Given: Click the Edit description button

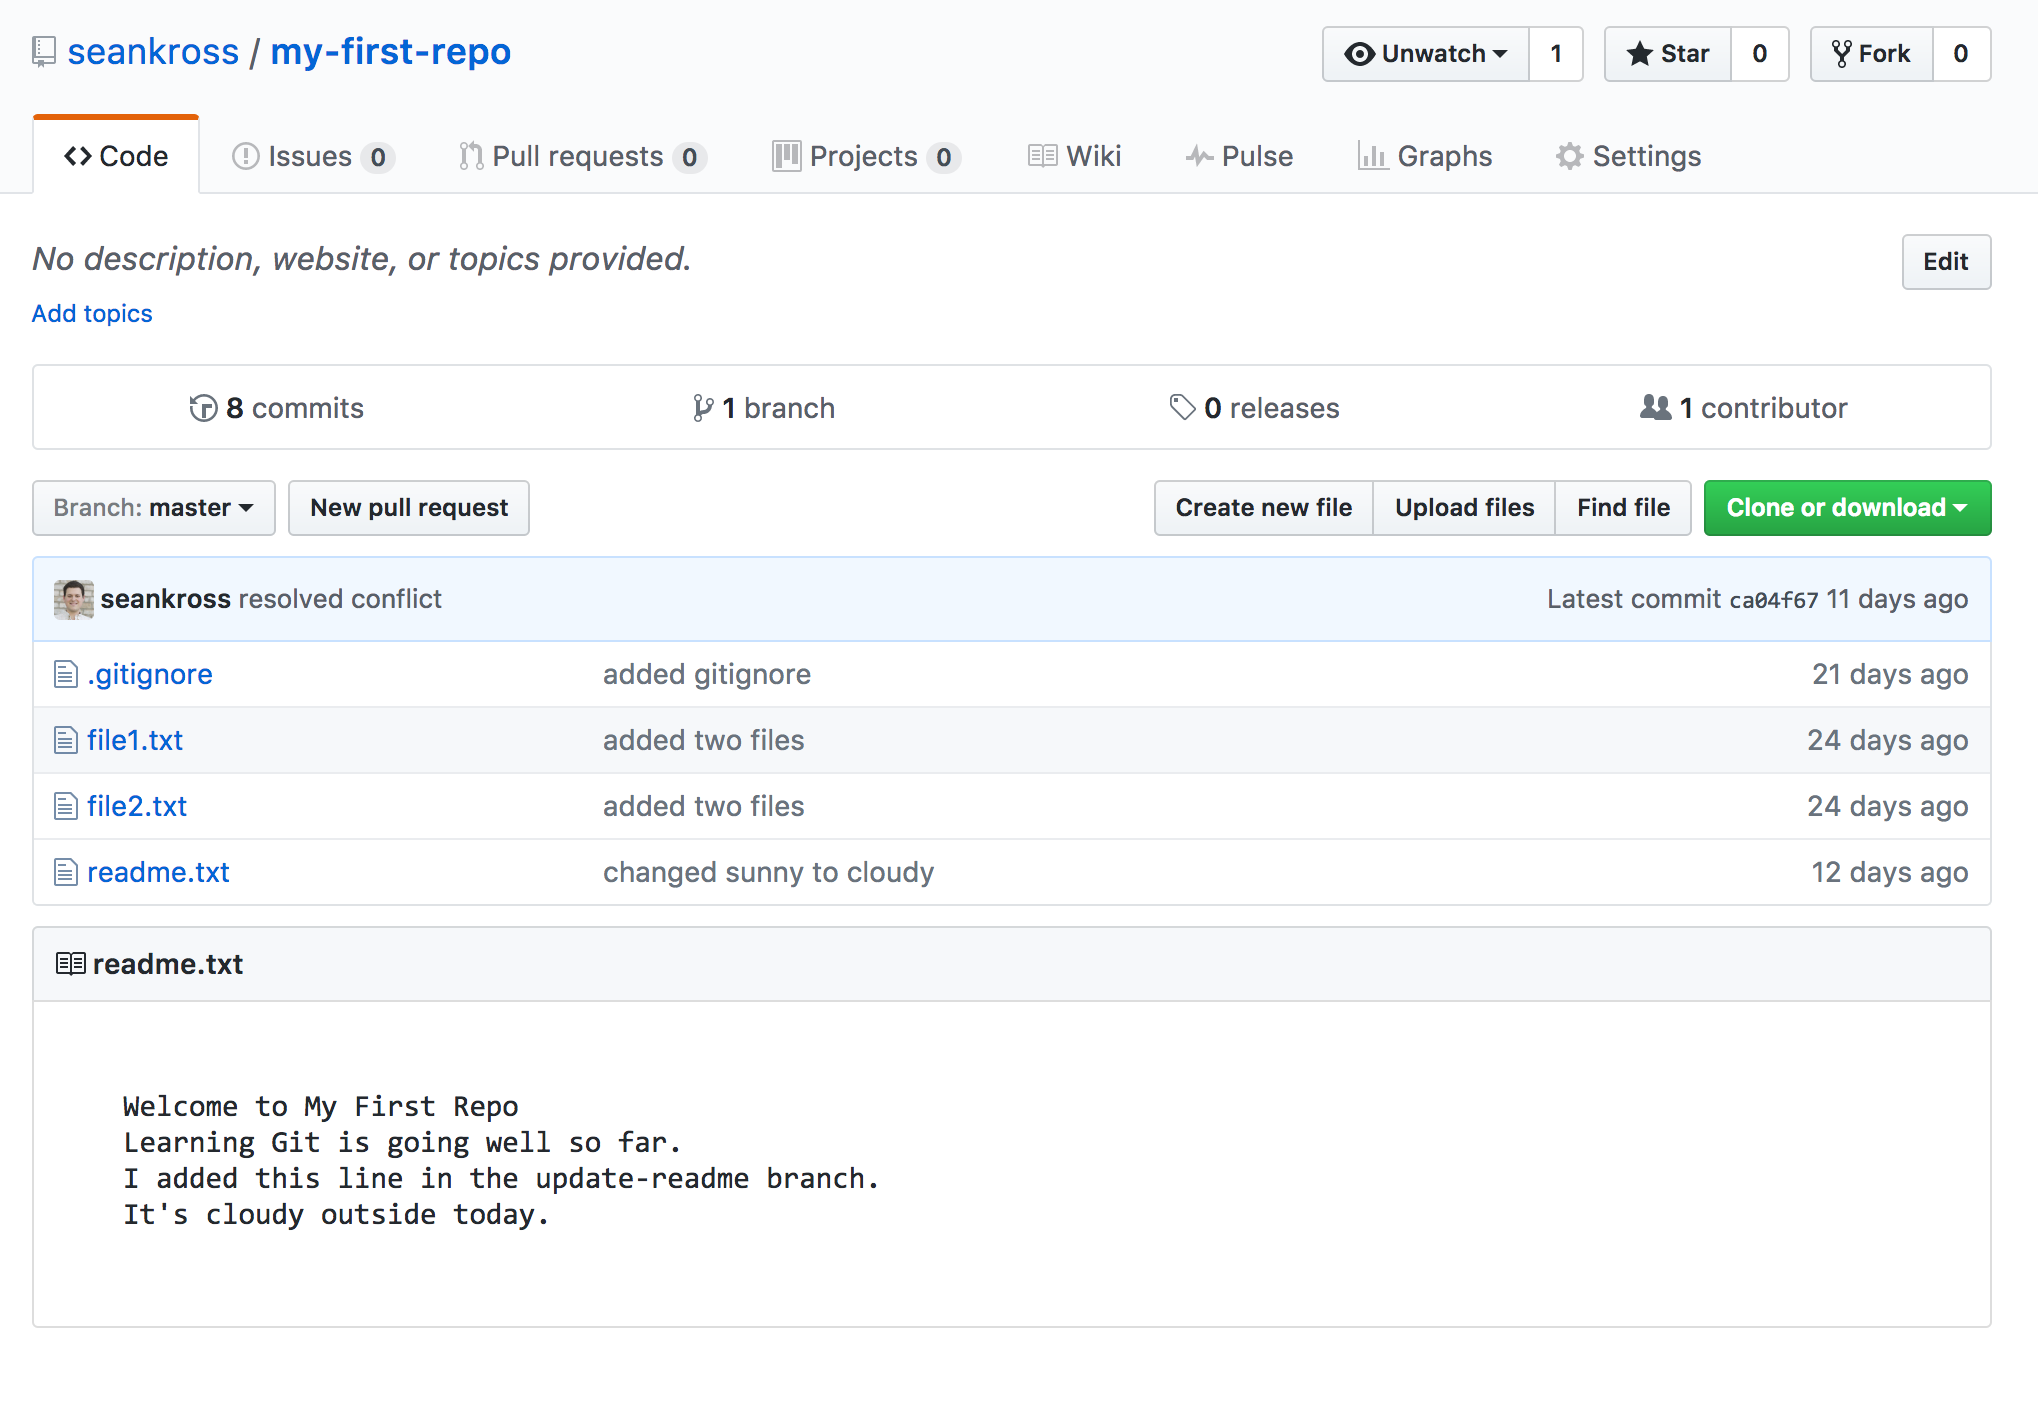Looking at the screenshot, I should 1945,262.
